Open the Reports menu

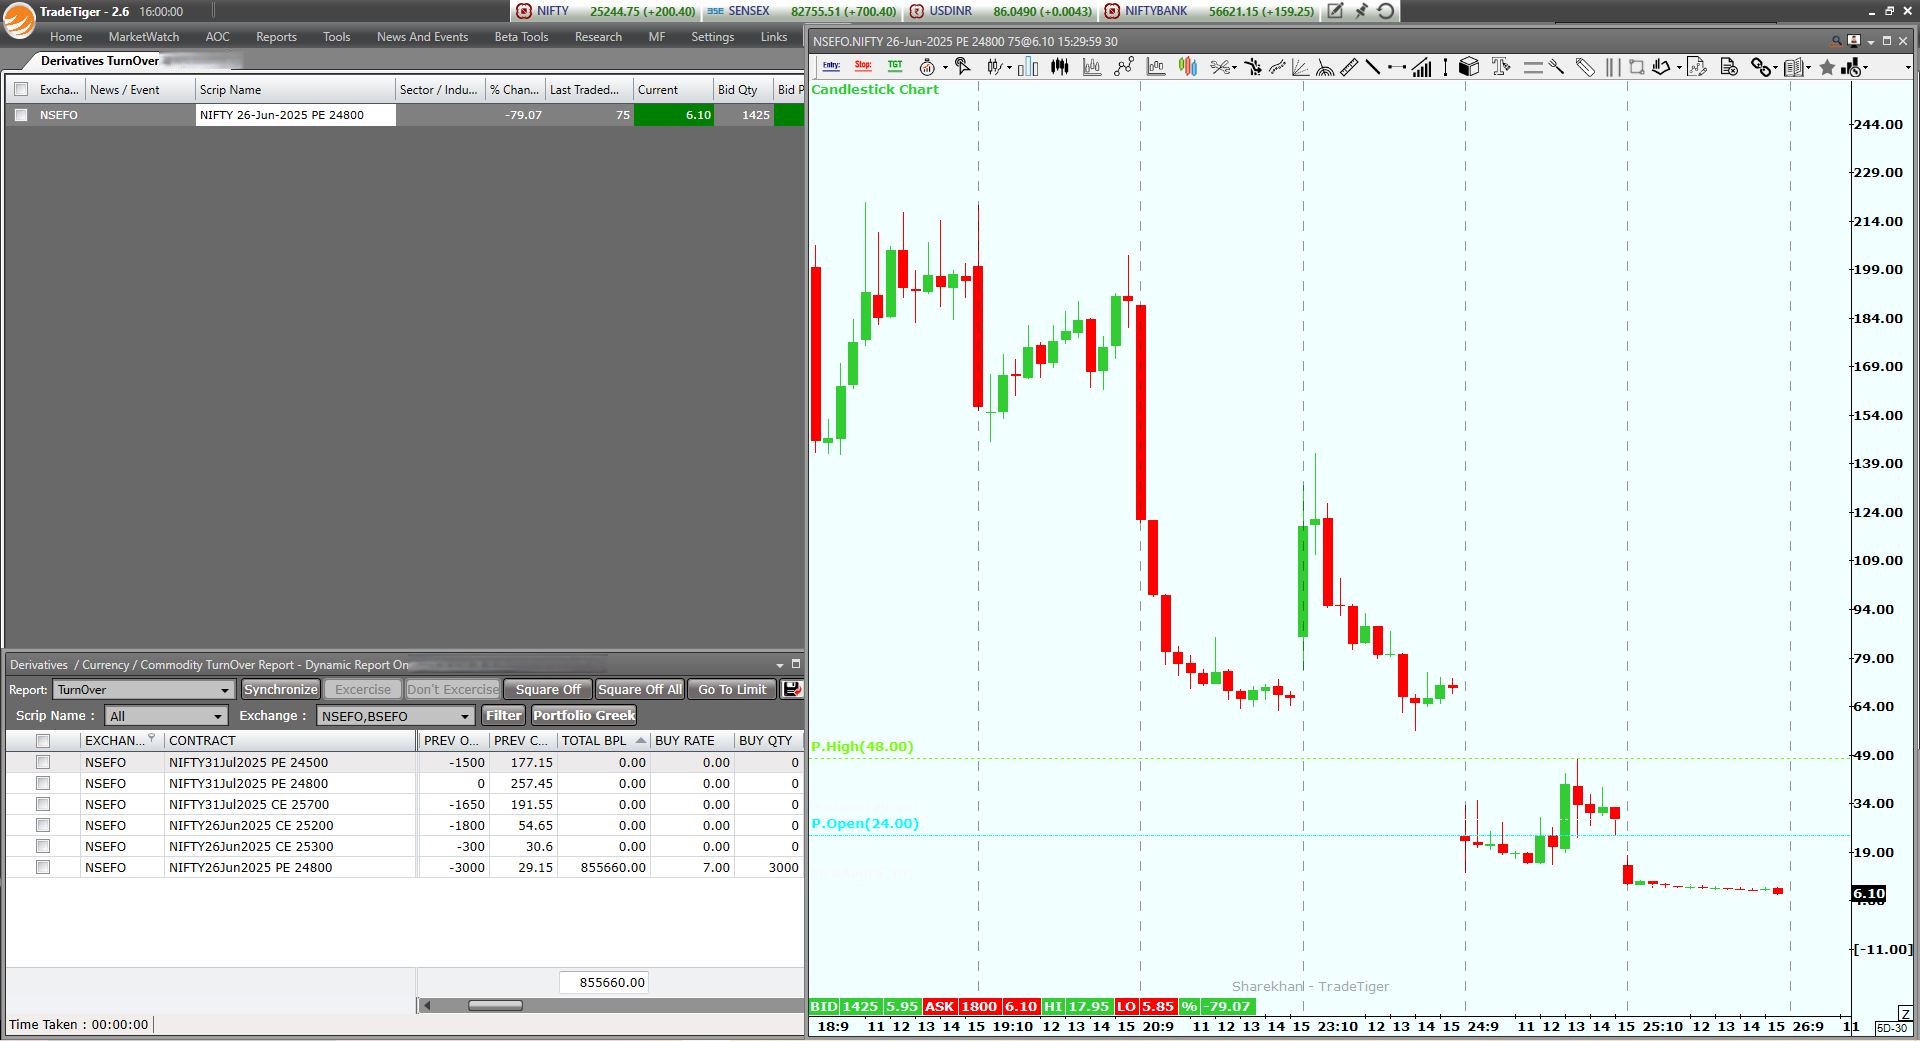click(276, 37)
